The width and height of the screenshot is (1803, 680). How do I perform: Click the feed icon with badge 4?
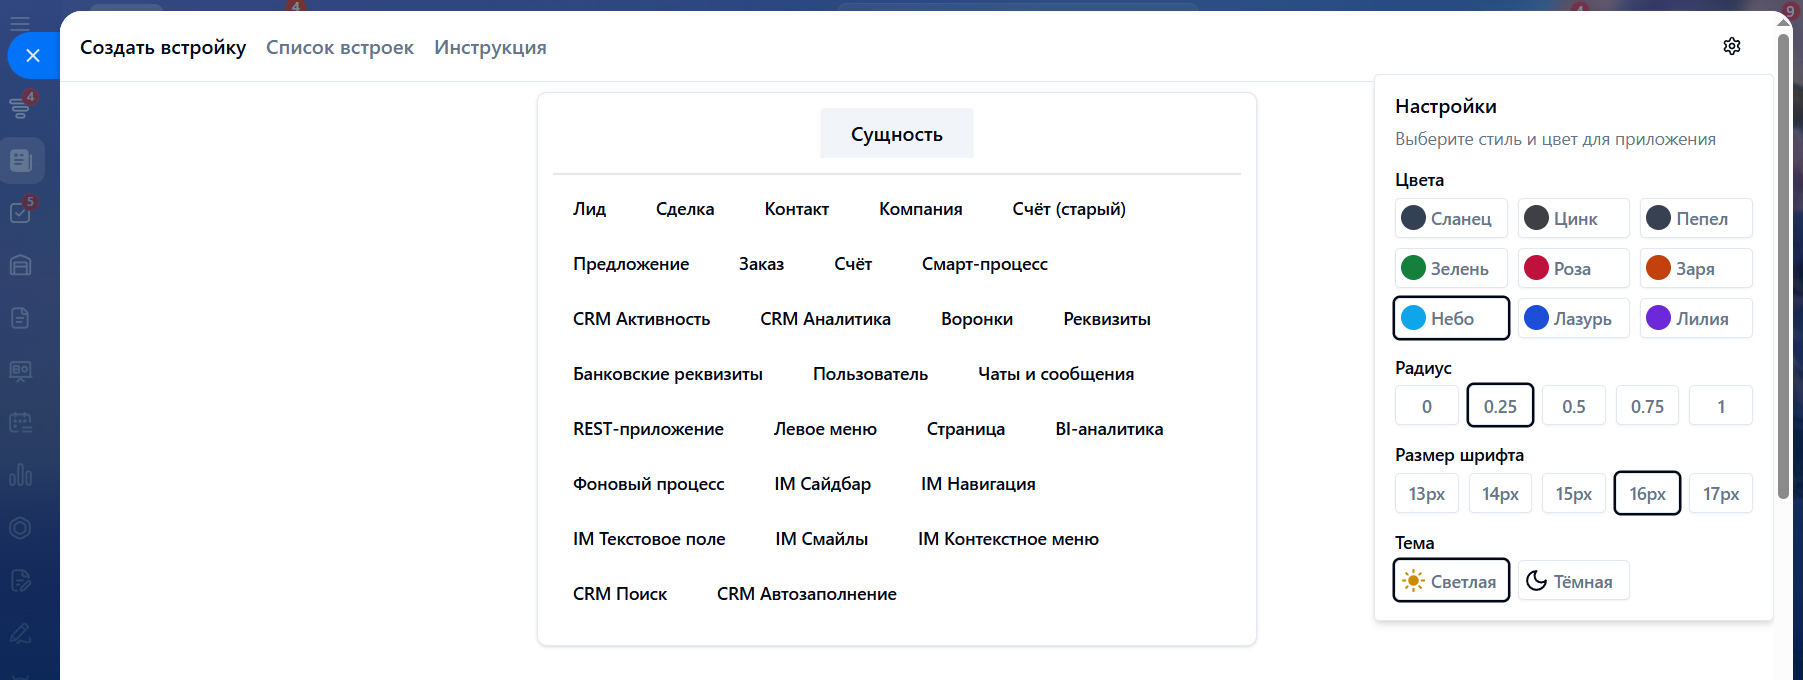click(x=20, y=106)
